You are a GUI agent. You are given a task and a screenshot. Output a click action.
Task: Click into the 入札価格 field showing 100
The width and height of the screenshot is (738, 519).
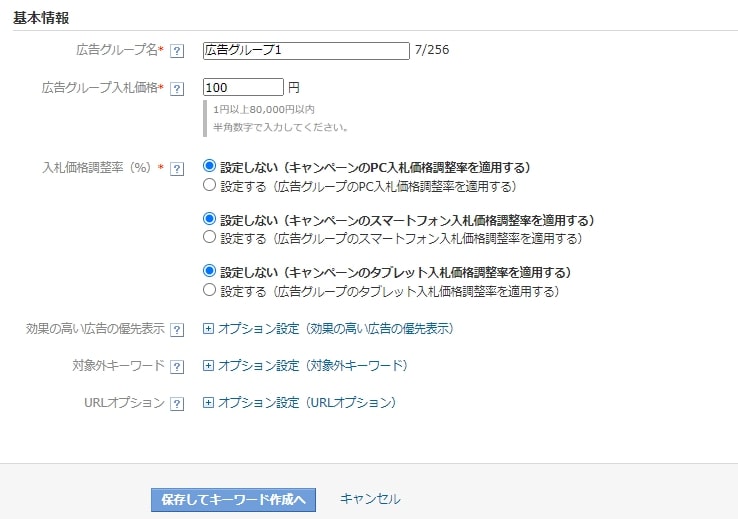click(243, 88)
